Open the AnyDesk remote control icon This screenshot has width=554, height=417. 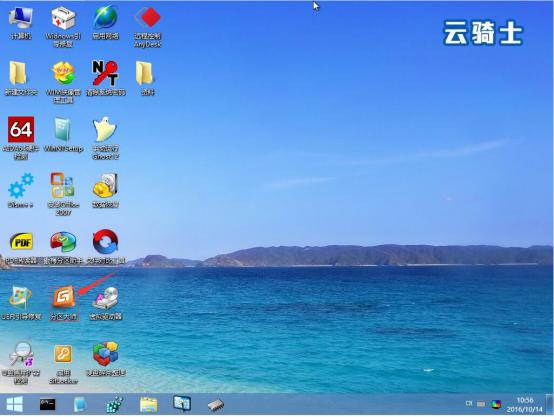148,27
